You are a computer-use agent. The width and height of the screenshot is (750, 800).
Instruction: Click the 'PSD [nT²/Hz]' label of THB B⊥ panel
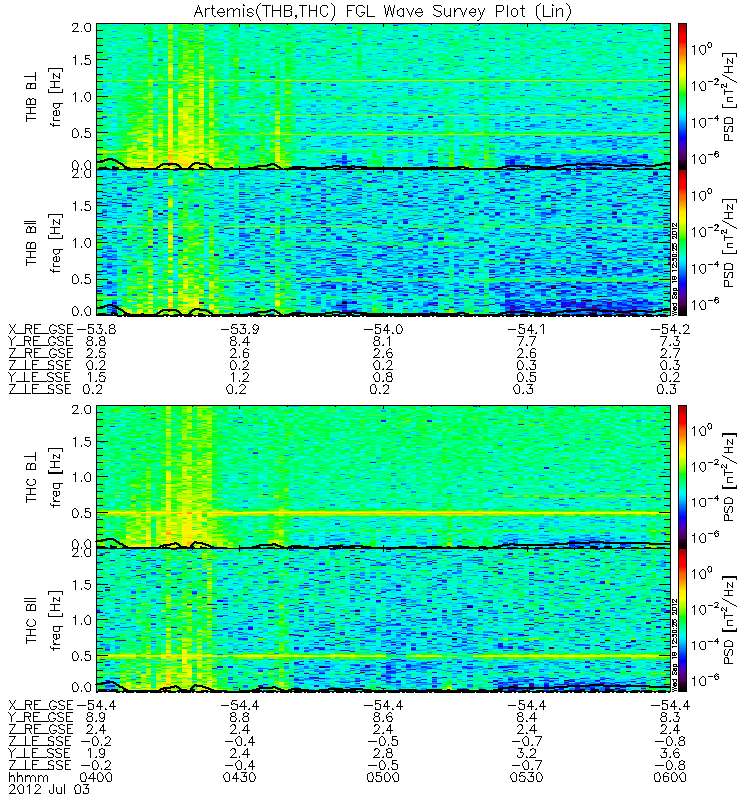(x=730, y=96)
